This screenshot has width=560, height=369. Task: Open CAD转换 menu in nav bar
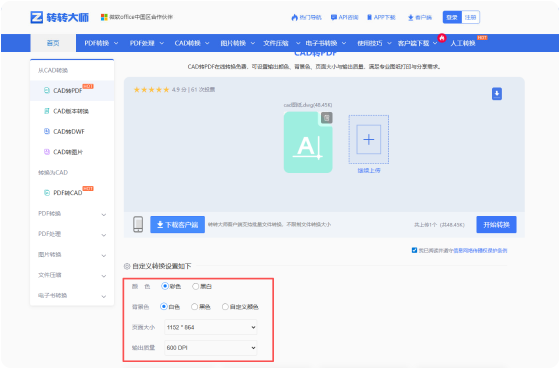(x=192, y=43)
